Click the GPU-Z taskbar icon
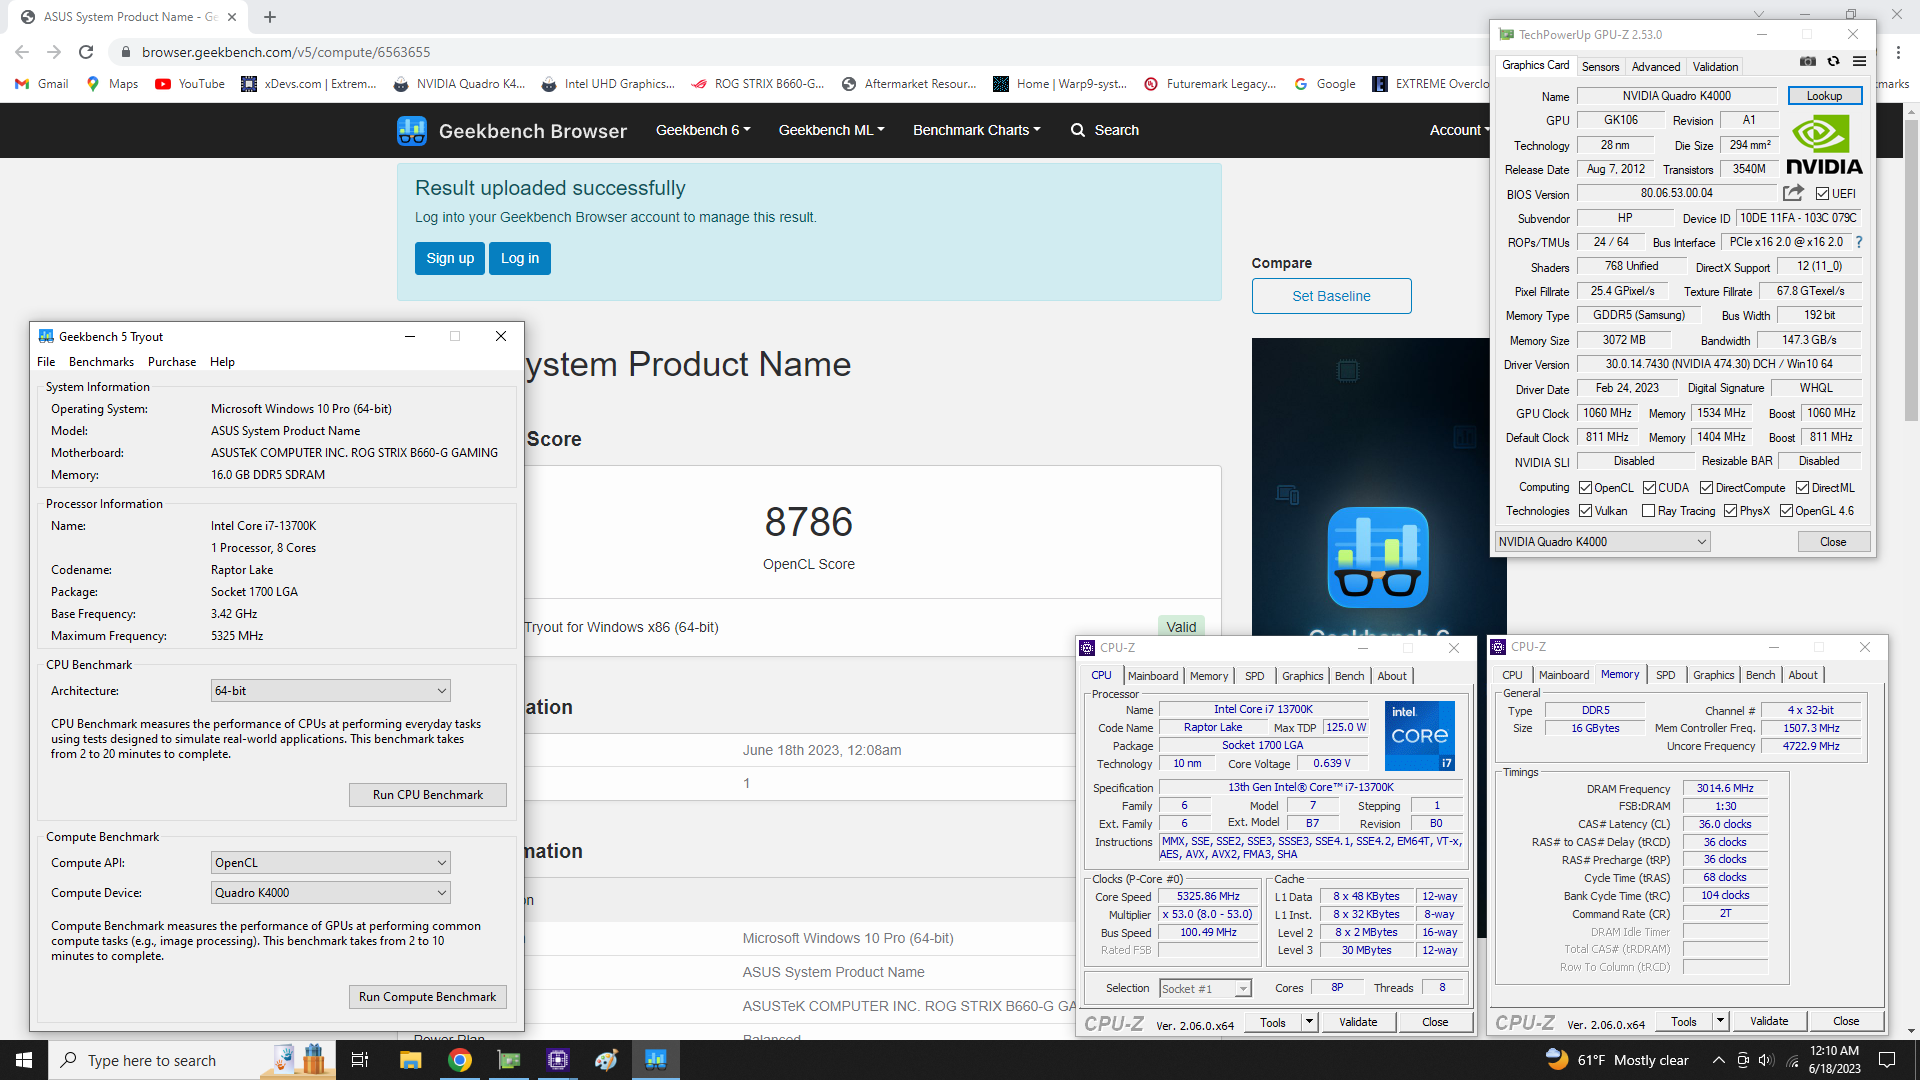Screen dimensions: 1920x1080 click(x=509, y=1060)
